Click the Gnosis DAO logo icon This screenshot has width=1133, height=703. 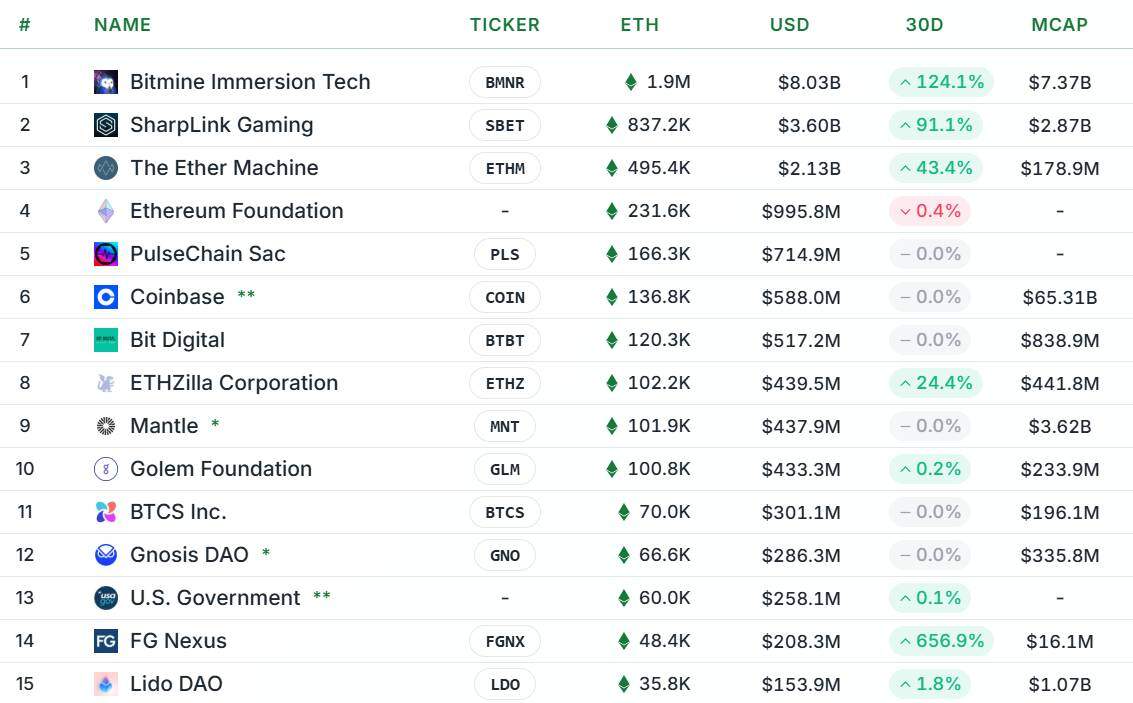pos(106,555)
